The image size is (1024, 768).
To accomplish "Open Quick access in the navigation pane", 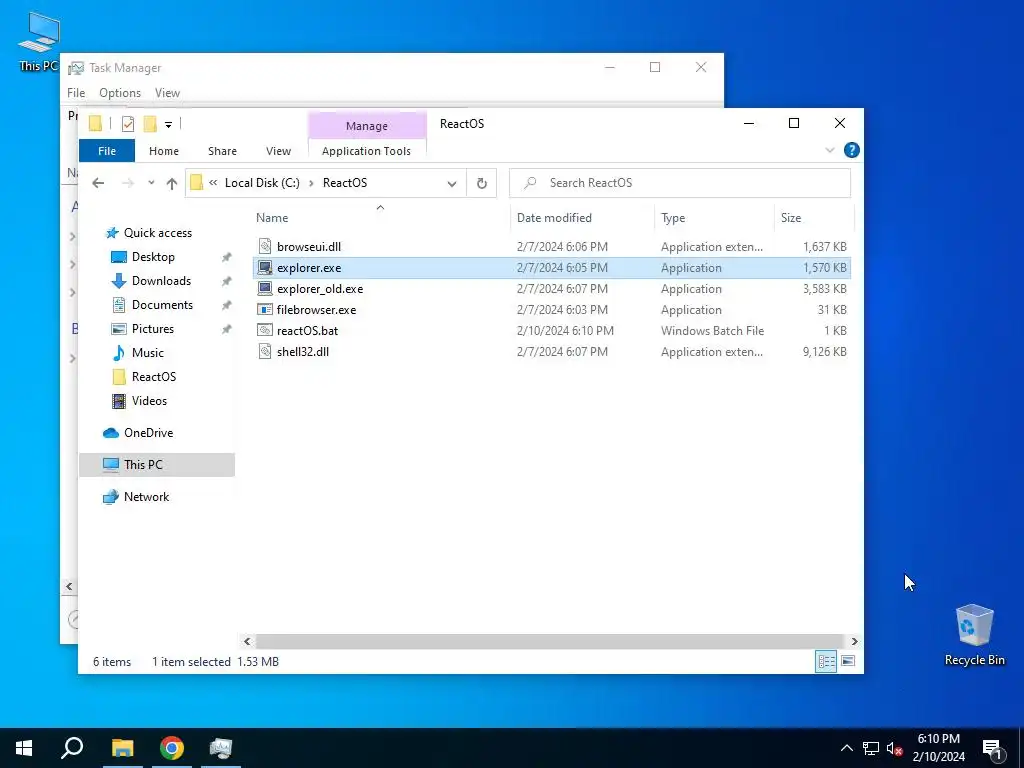I will click(x=157, y=232).
